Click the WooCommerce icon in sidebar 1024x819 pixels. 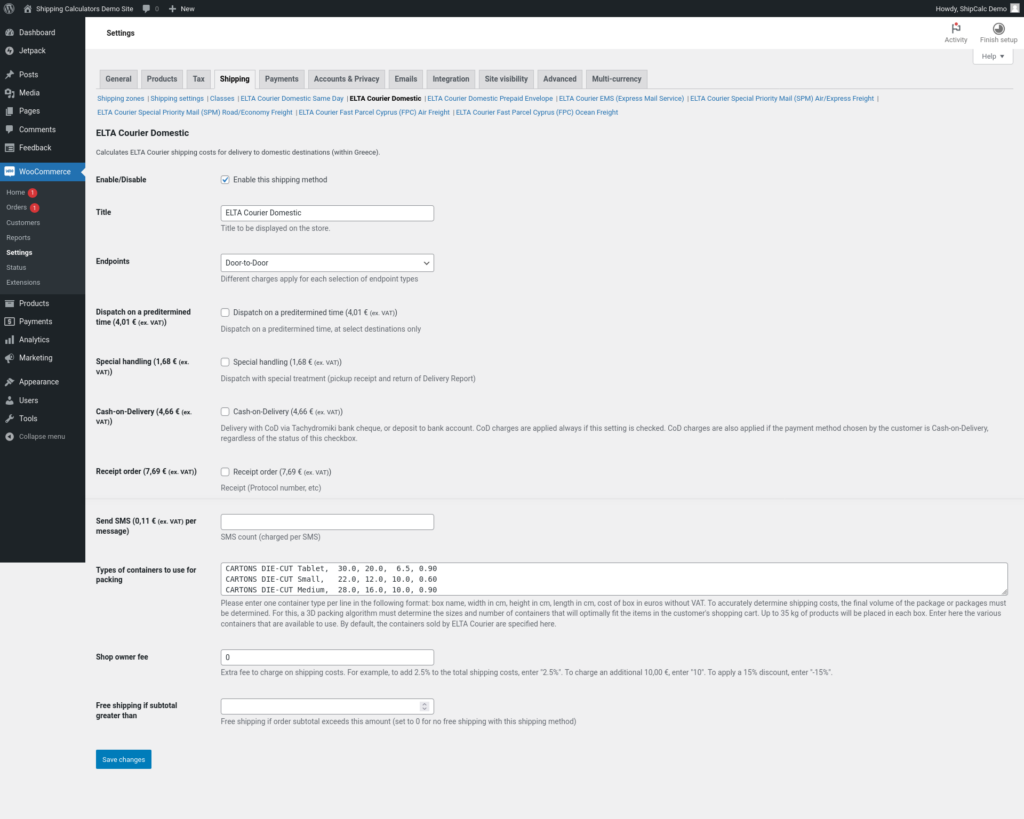[9, 171]
